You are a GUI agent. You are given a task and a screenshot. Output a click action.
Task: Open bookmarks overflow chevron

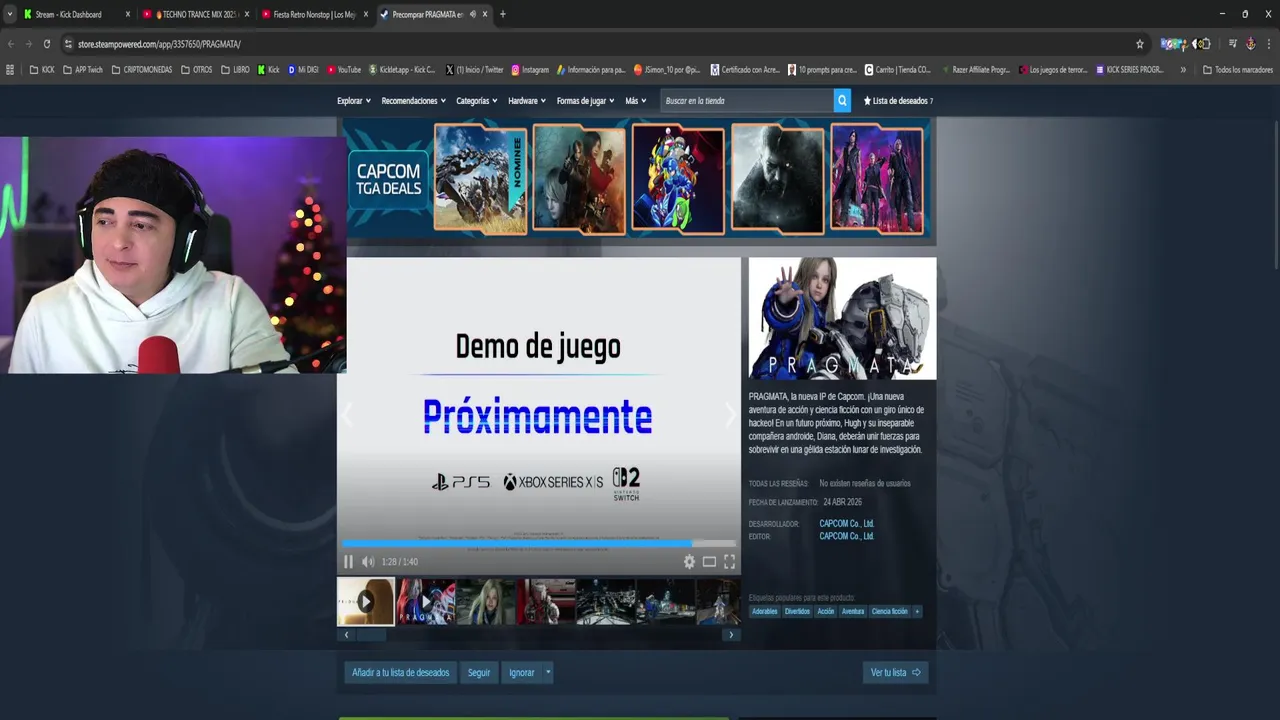(x=1183, y=70)
